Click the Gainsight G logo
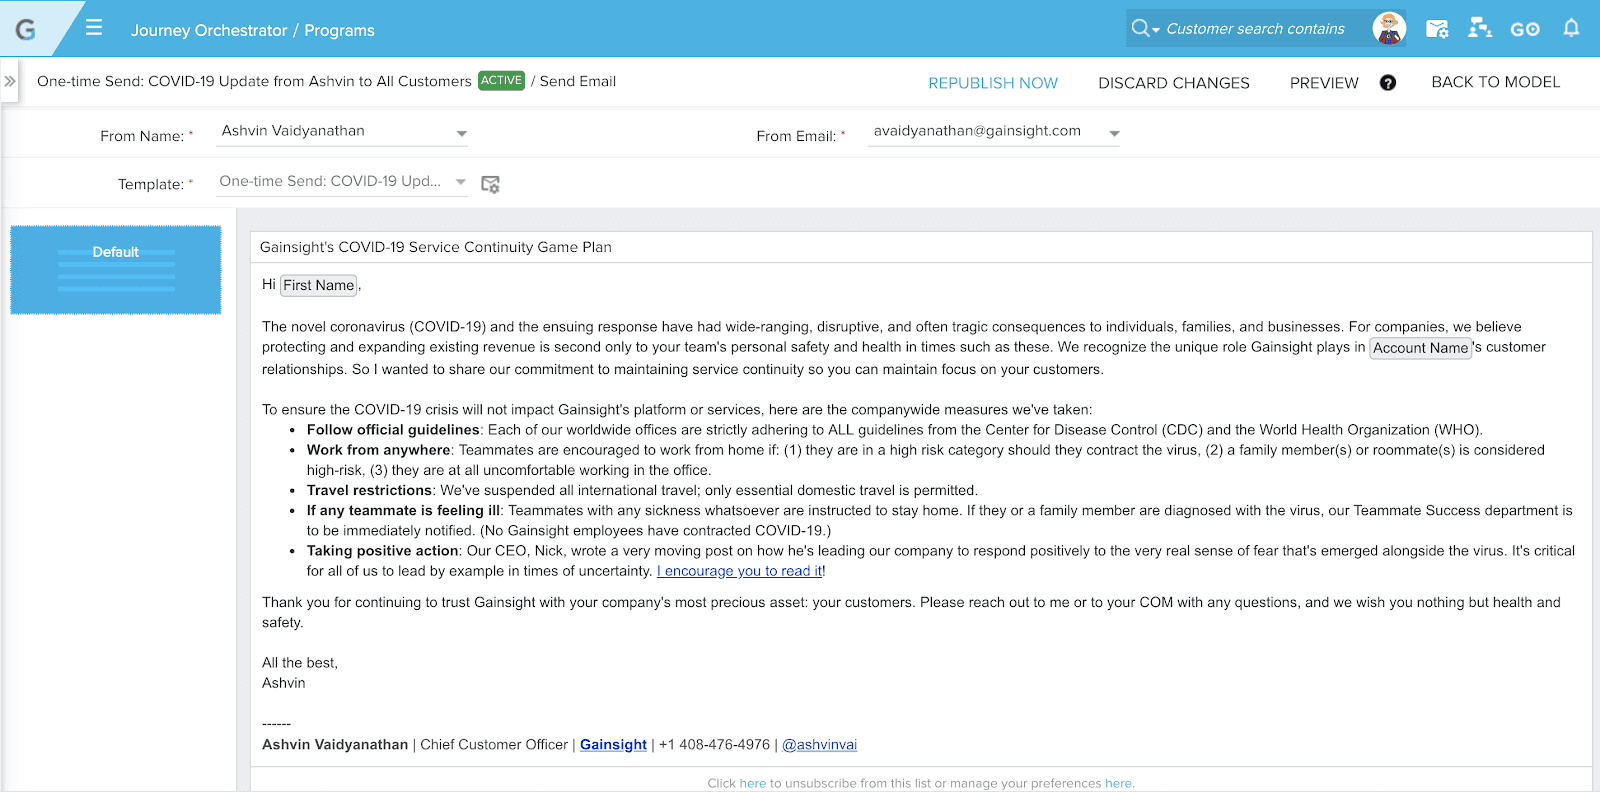The height and width of the screenshot is (792, 1600). [x=26, y=29]
